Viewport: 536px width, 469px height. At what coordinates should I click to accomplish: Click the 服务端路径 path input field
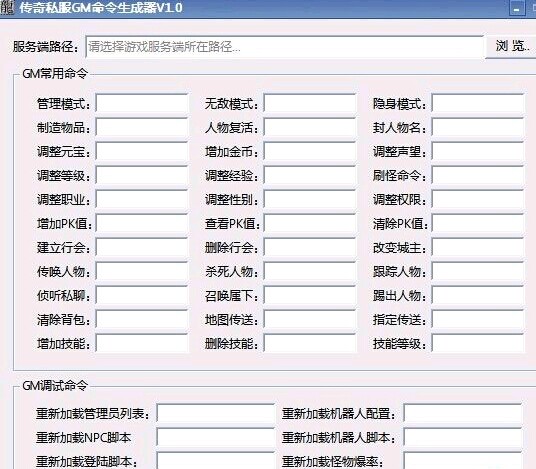(284, 47)
